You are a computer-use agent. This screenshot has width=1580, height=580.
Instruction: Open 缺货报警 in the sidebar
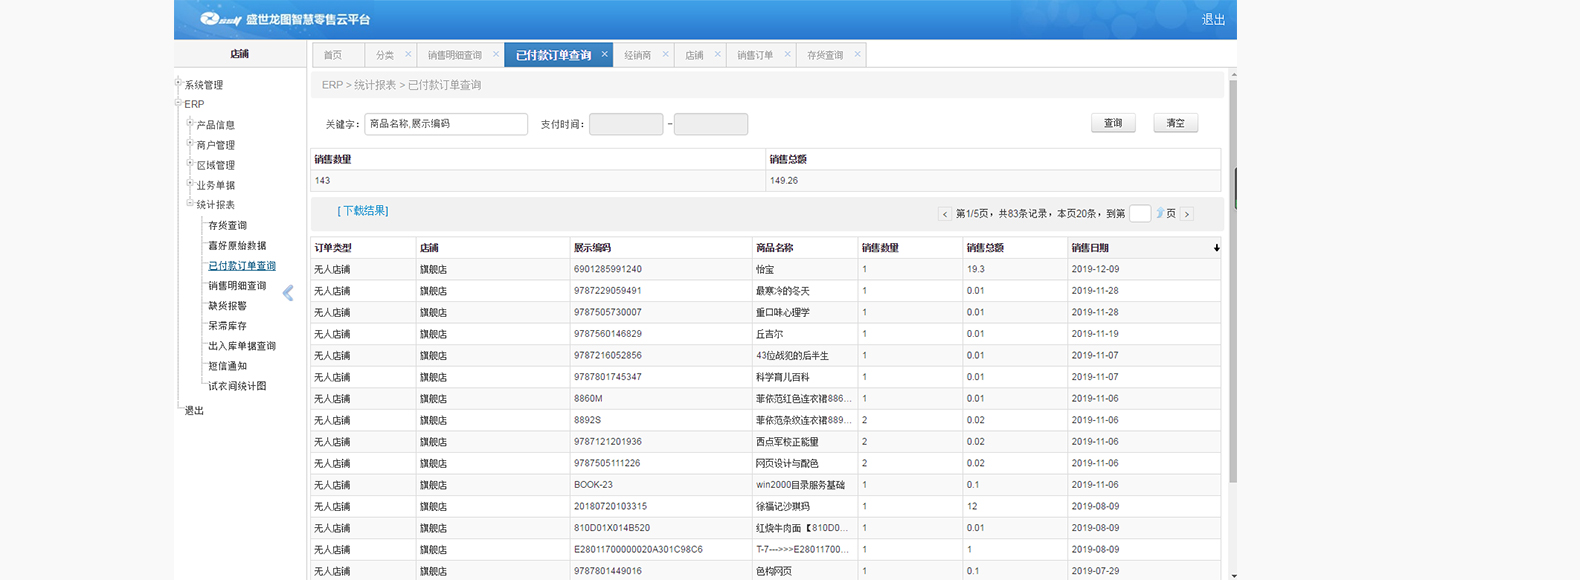tap(227, 306)
